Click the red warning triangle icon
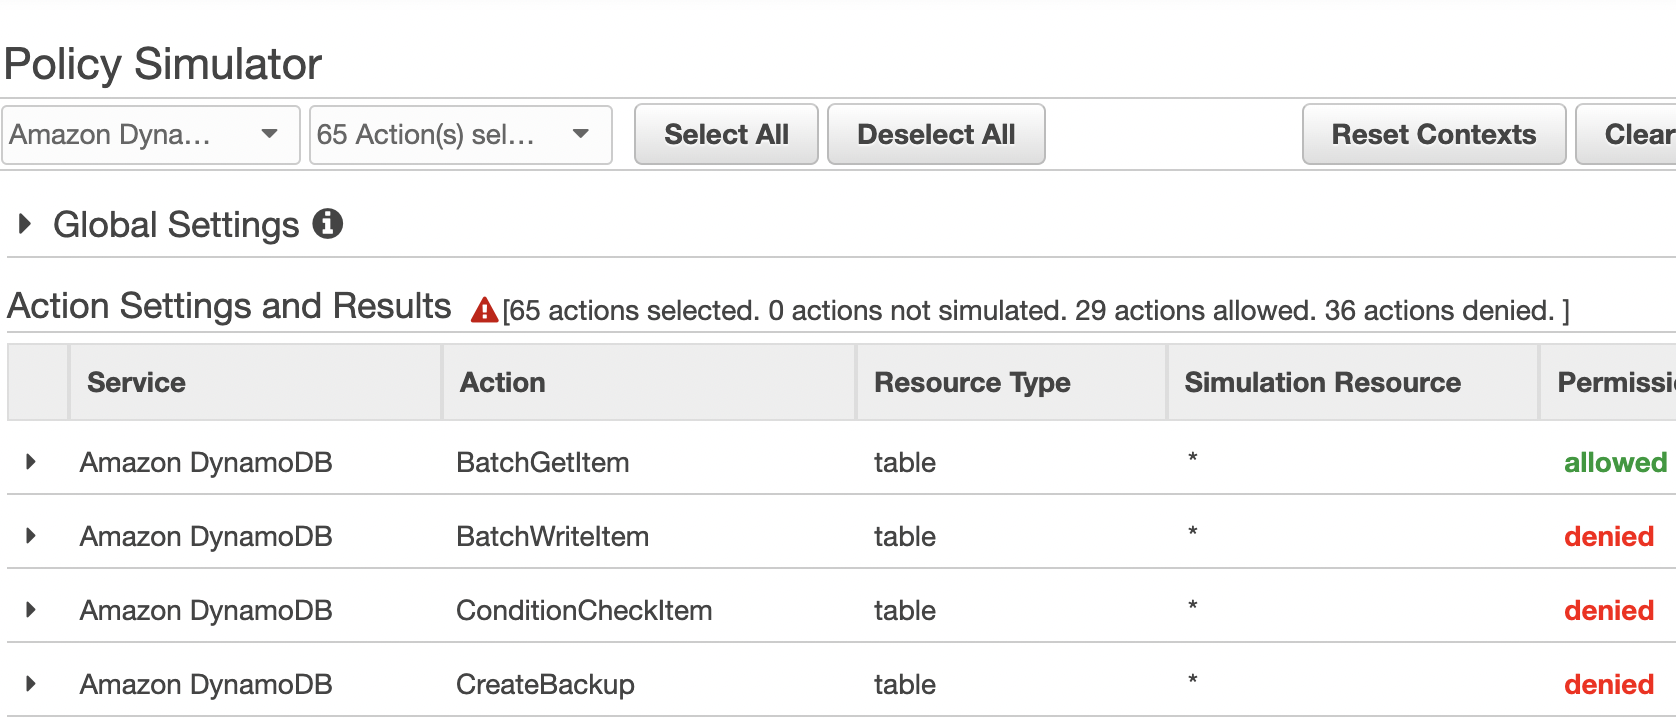The width and height of the screenshot is (1676, 718). coord(485,311)
